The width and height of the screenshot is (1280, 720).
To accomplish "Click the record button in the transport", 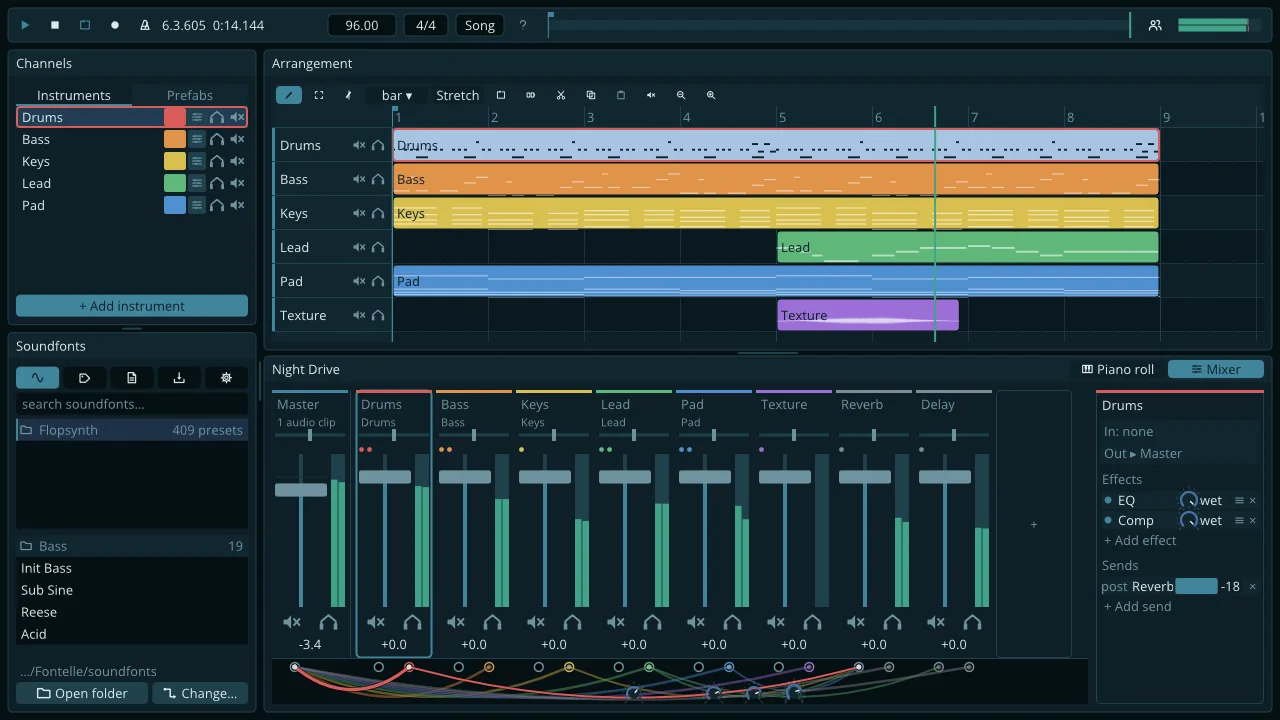I will pos(115,25).
